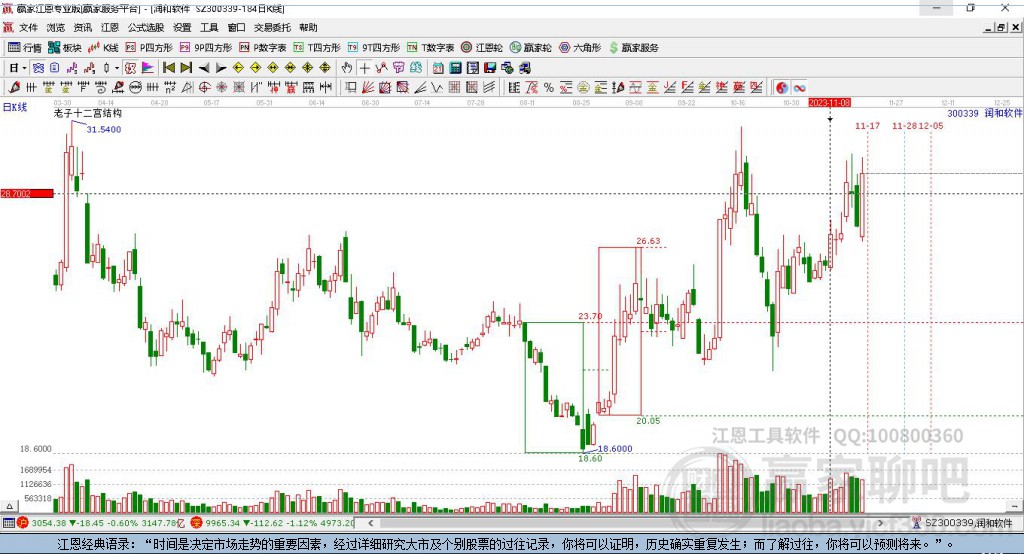This screenshot has height=554, width=1024.
Task: Open P四方形 tool
Action: tap(149, 48)
